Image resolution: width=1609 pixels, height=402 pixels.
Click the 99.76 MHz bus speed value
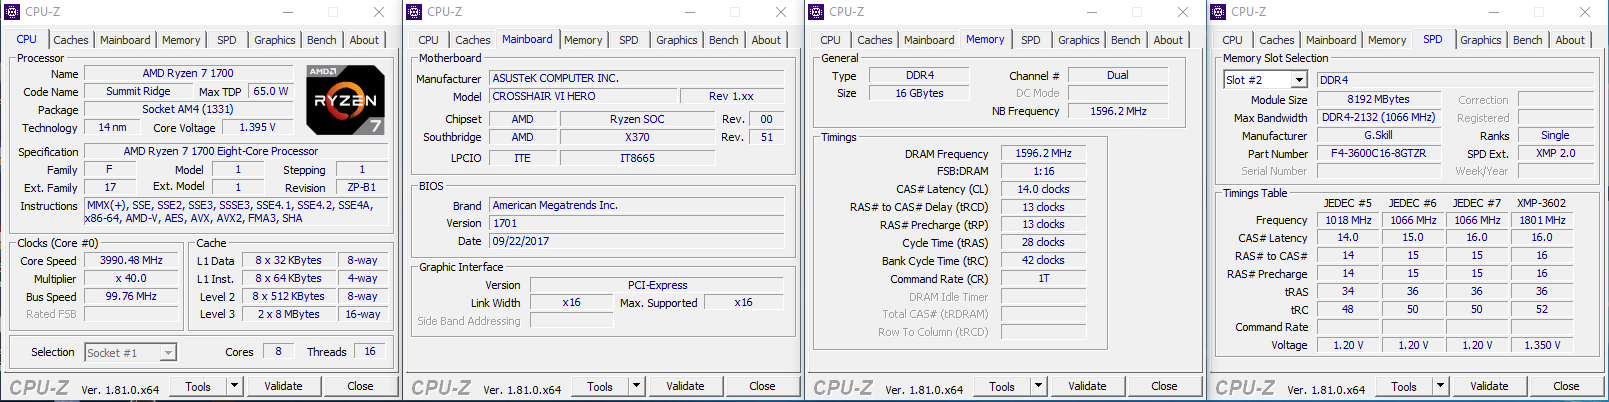click(131, 296)
